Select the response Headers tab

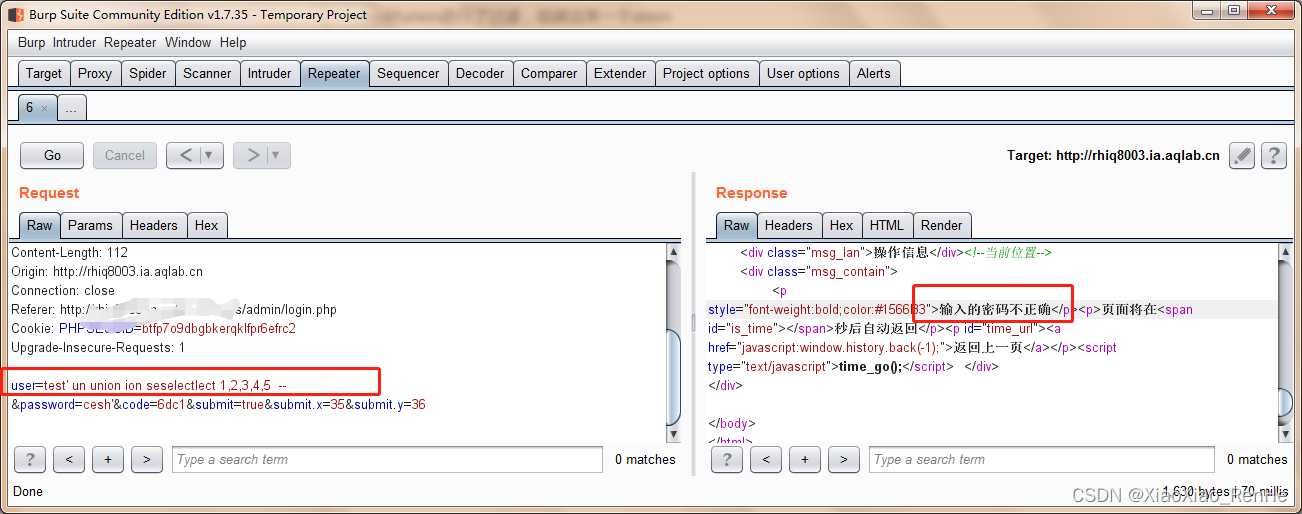tap(789, 225)
